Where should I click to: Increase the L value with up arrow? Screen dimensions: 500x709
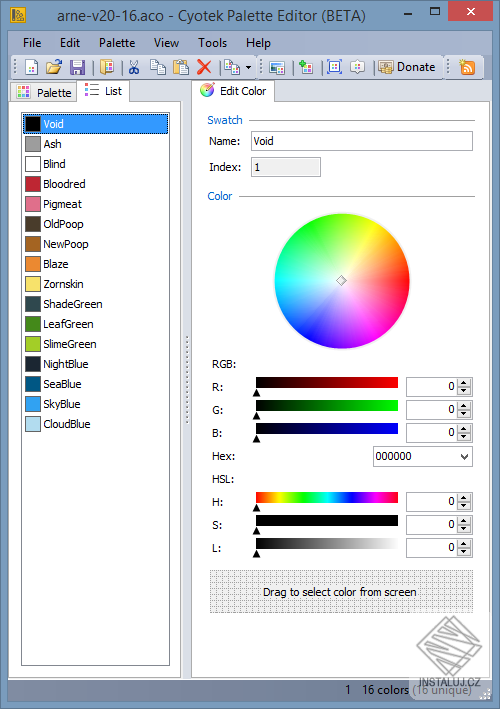click(464, 544)
